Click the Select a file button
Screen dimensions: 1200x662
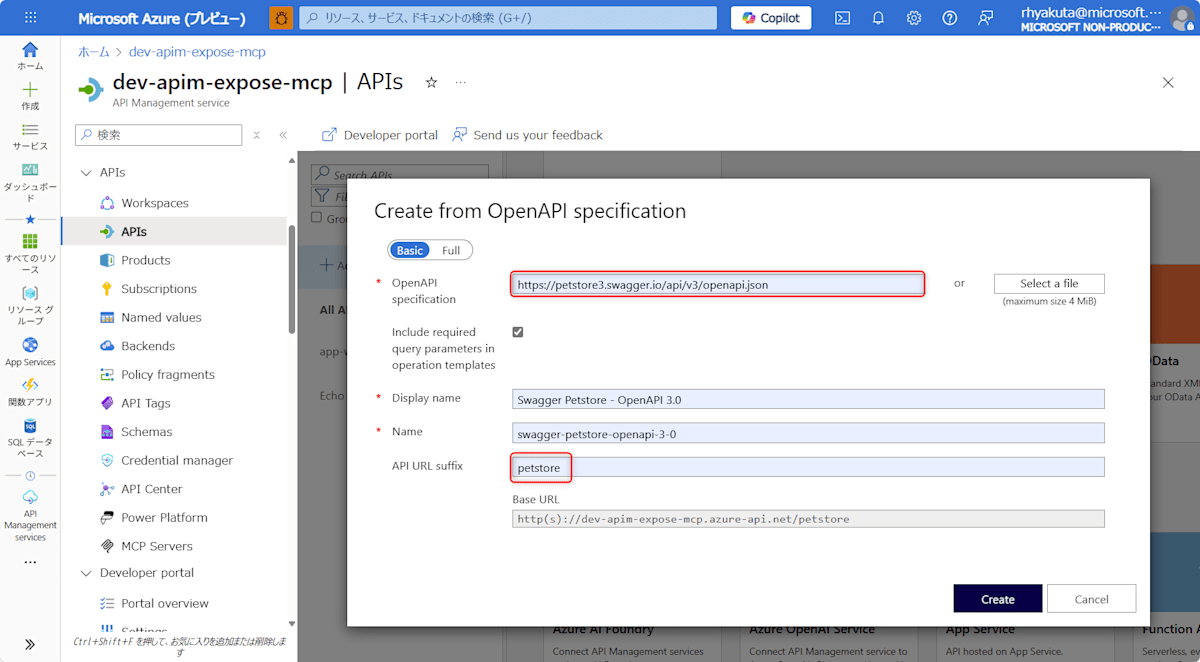point(1049,283)
